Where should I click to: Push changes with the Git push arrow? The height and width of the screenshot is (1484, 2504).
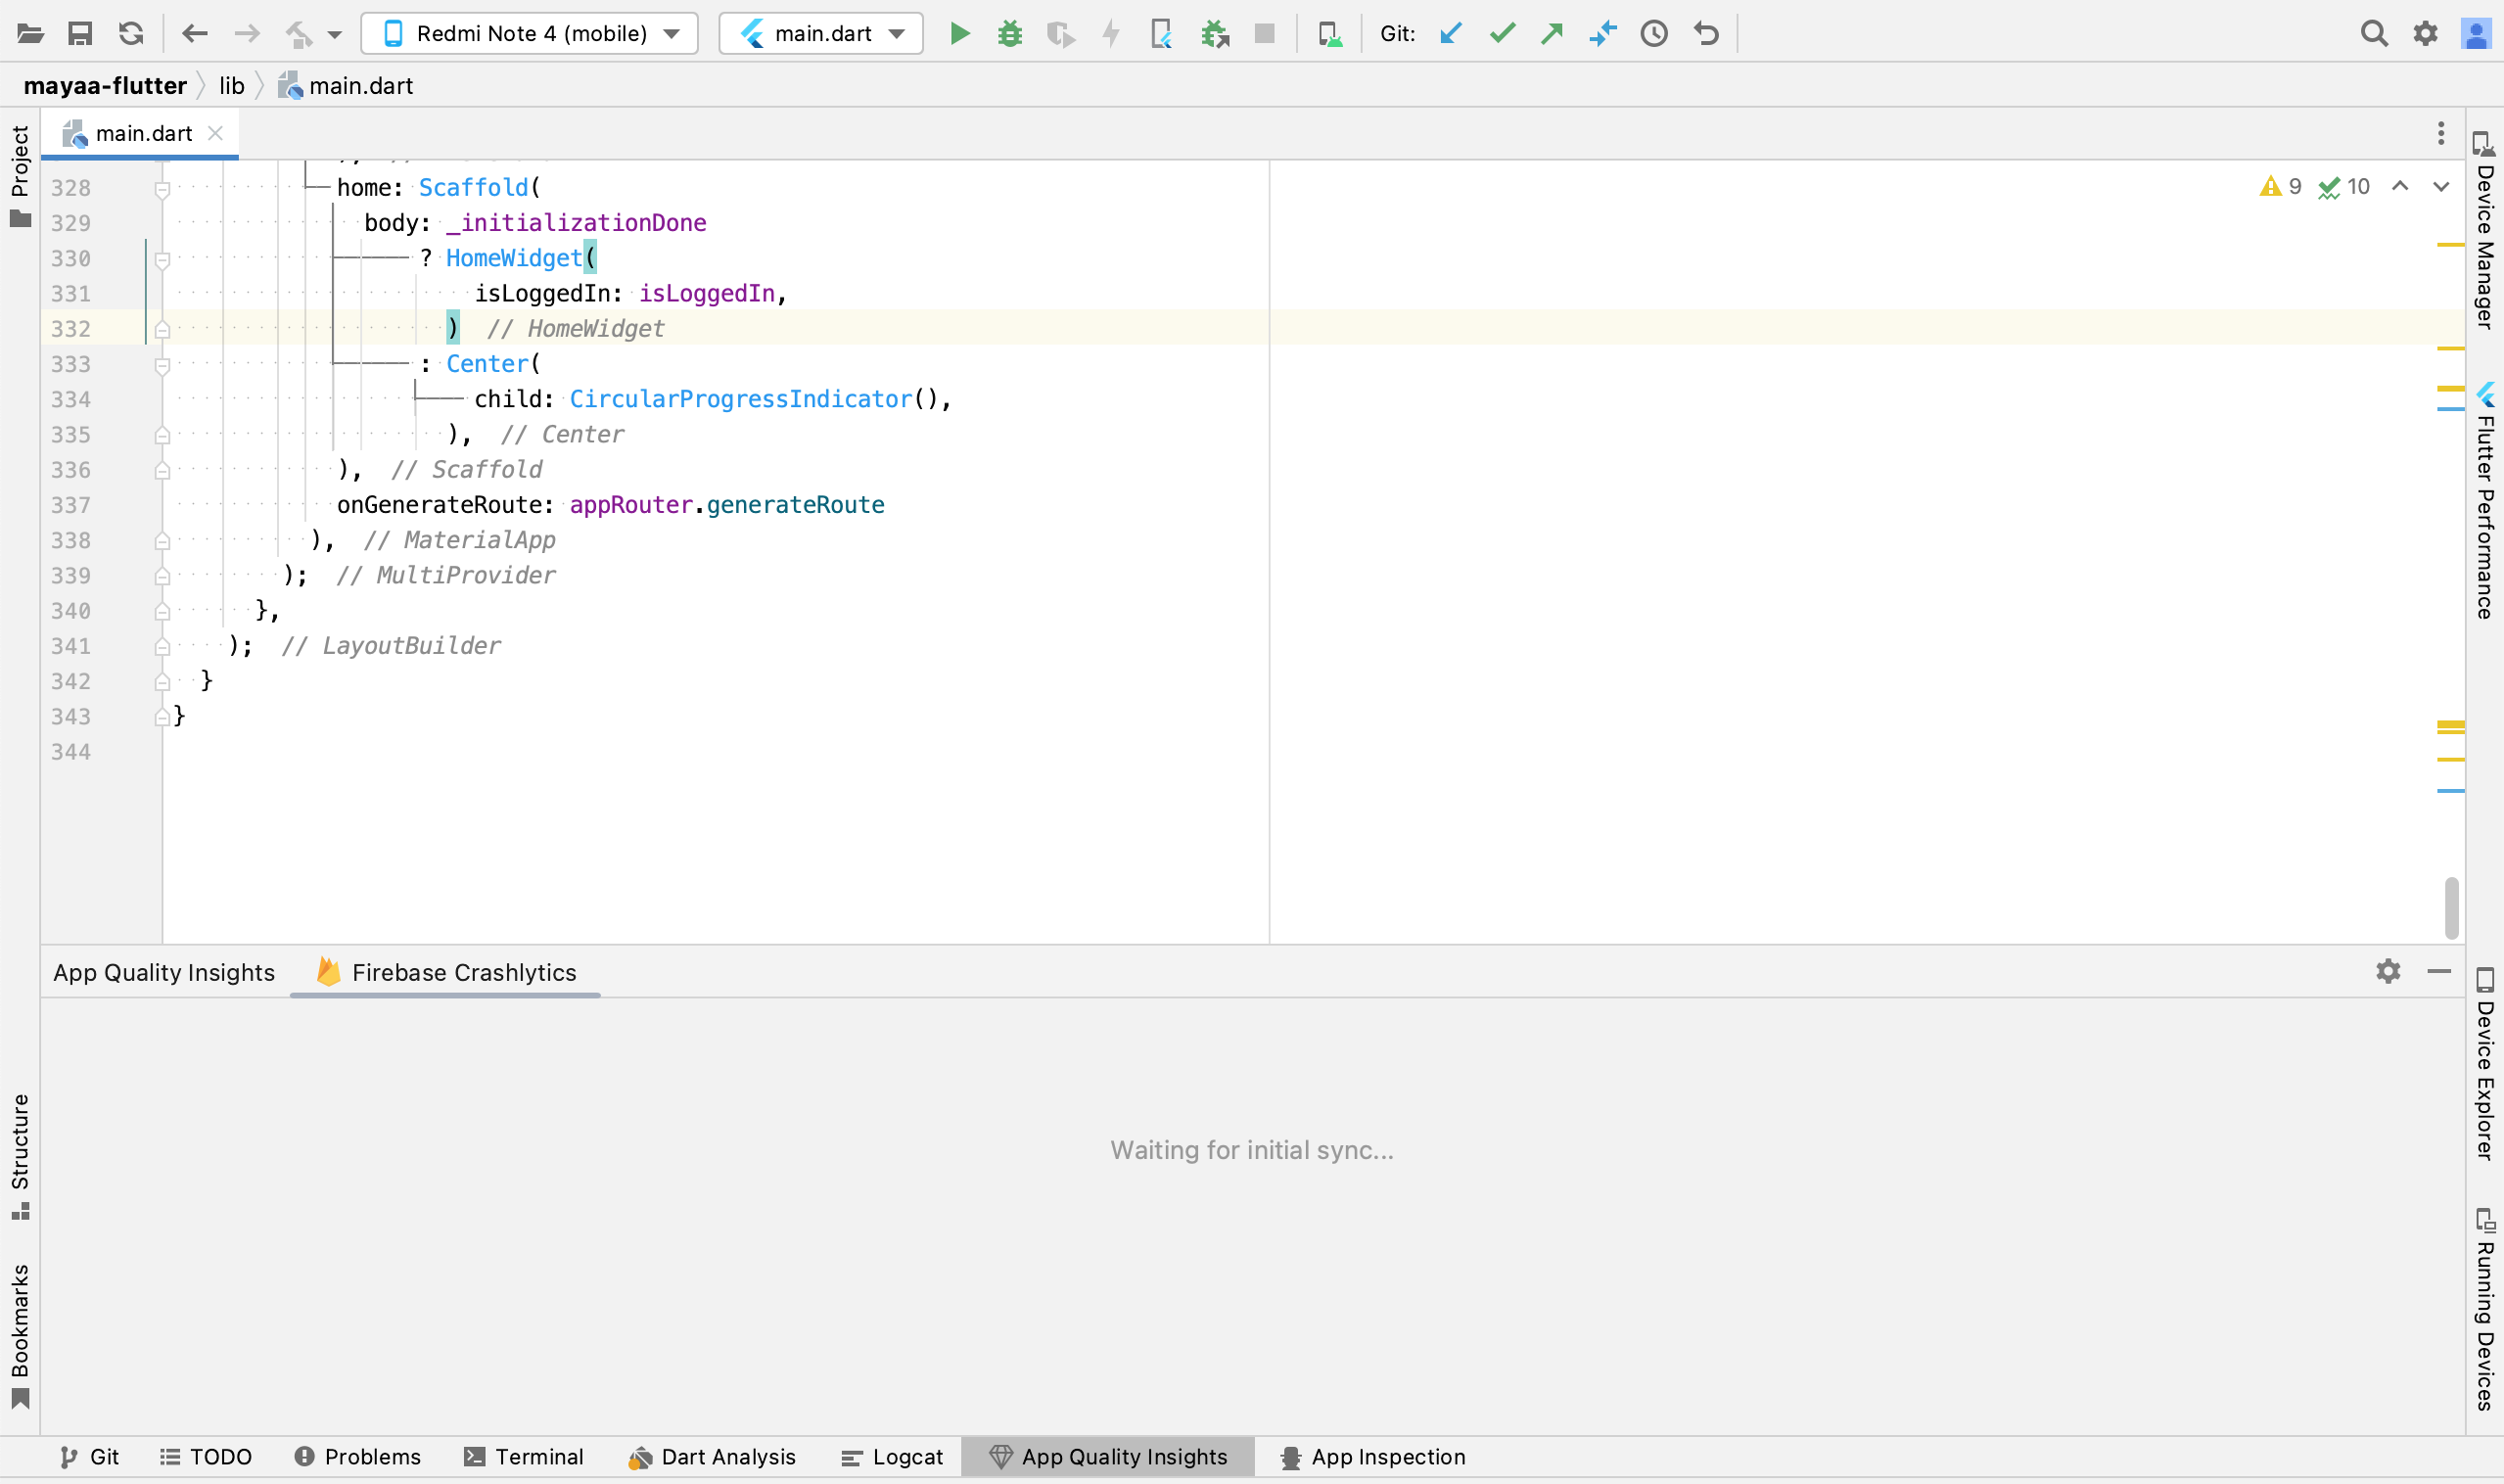tap(1552, 34)
